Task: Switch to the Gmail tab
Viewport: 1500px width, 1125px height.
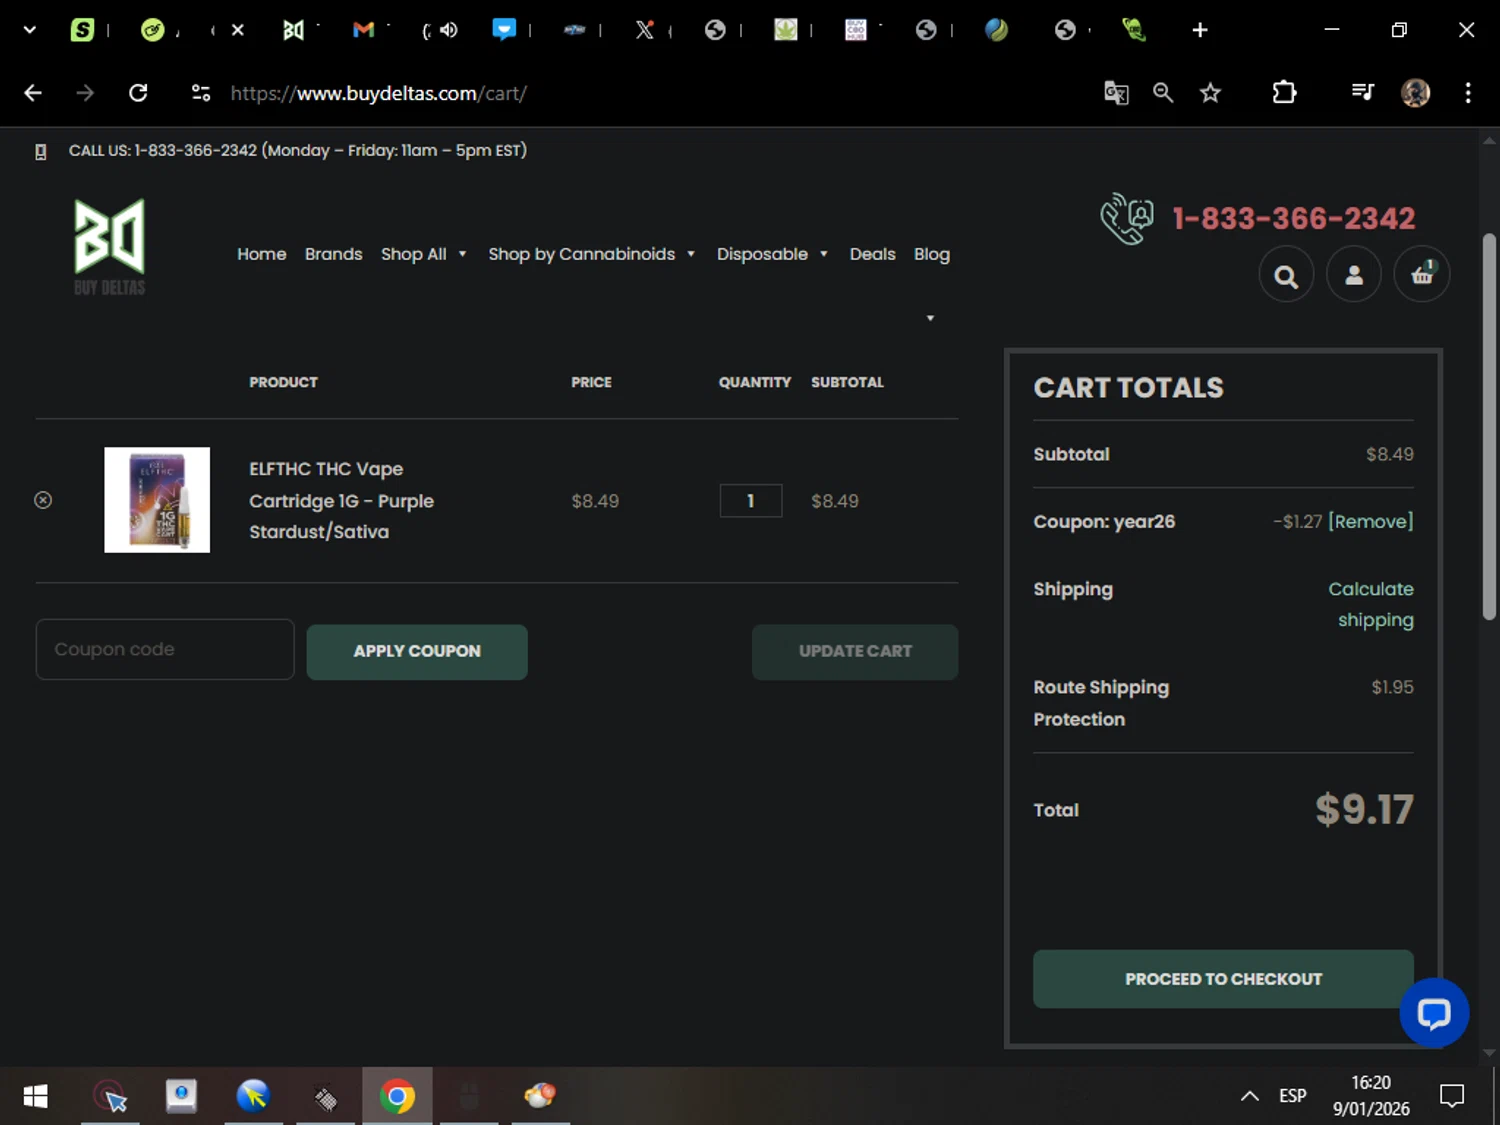Action: pyautogui.click(x=363, y=30)
